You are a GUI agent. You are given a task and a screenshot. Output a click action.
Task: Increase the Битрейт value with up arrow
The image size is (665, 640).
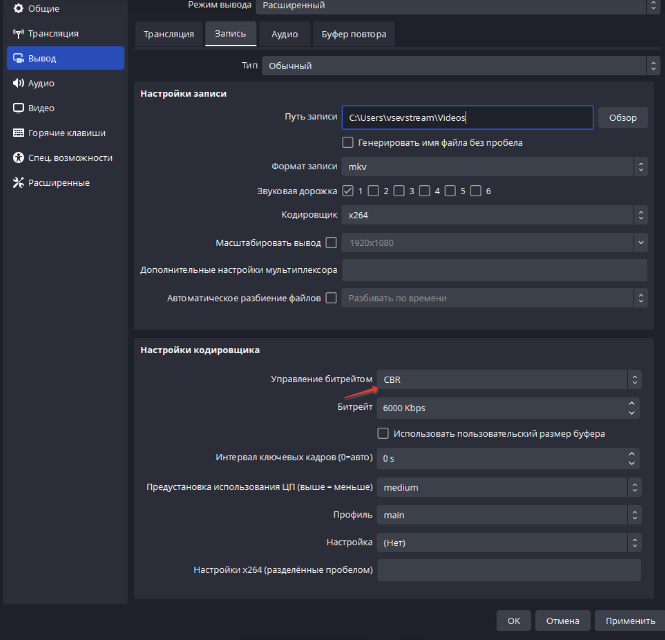(631, 403)
